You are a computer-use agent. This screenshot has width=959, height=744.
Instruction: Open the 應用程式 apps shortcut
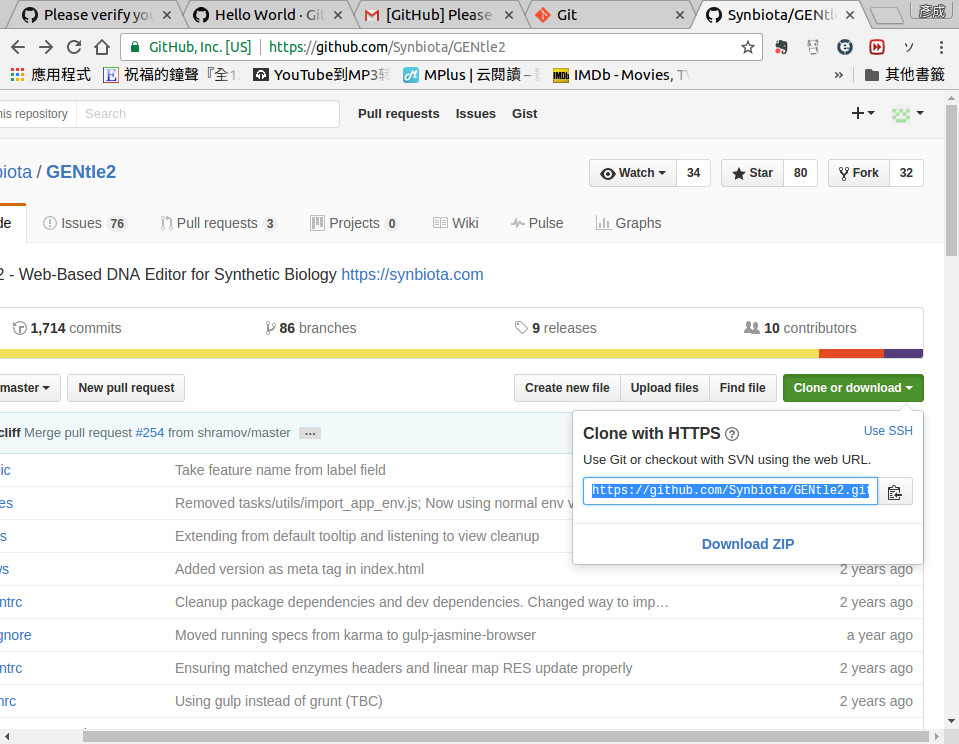pyautogui.click(x=50, y=75)
